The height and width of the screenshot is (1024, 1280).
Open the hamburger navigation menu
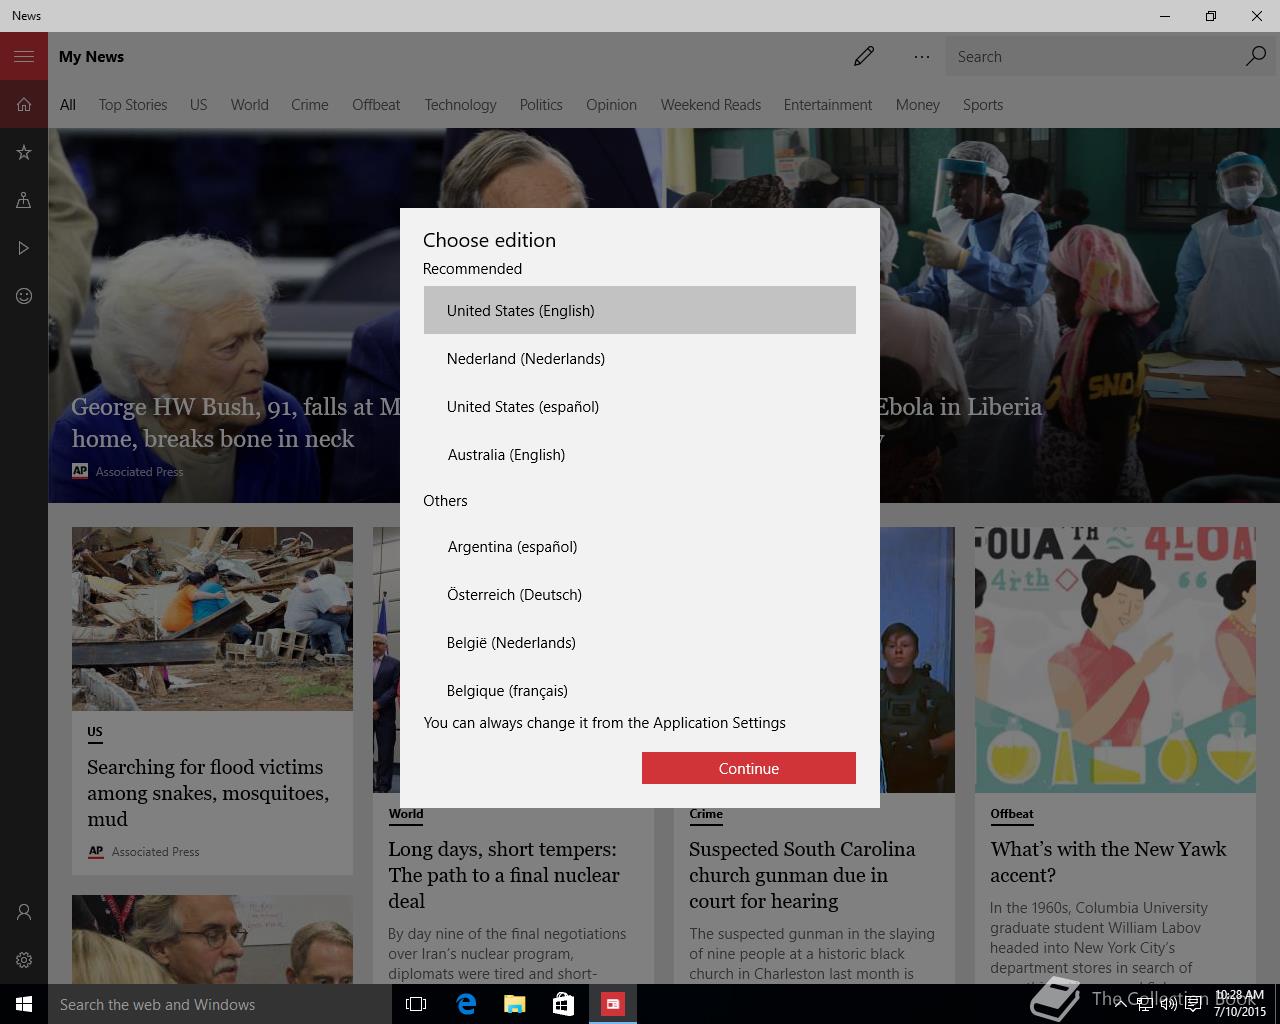pyautogui.click(x=24, y=56)
